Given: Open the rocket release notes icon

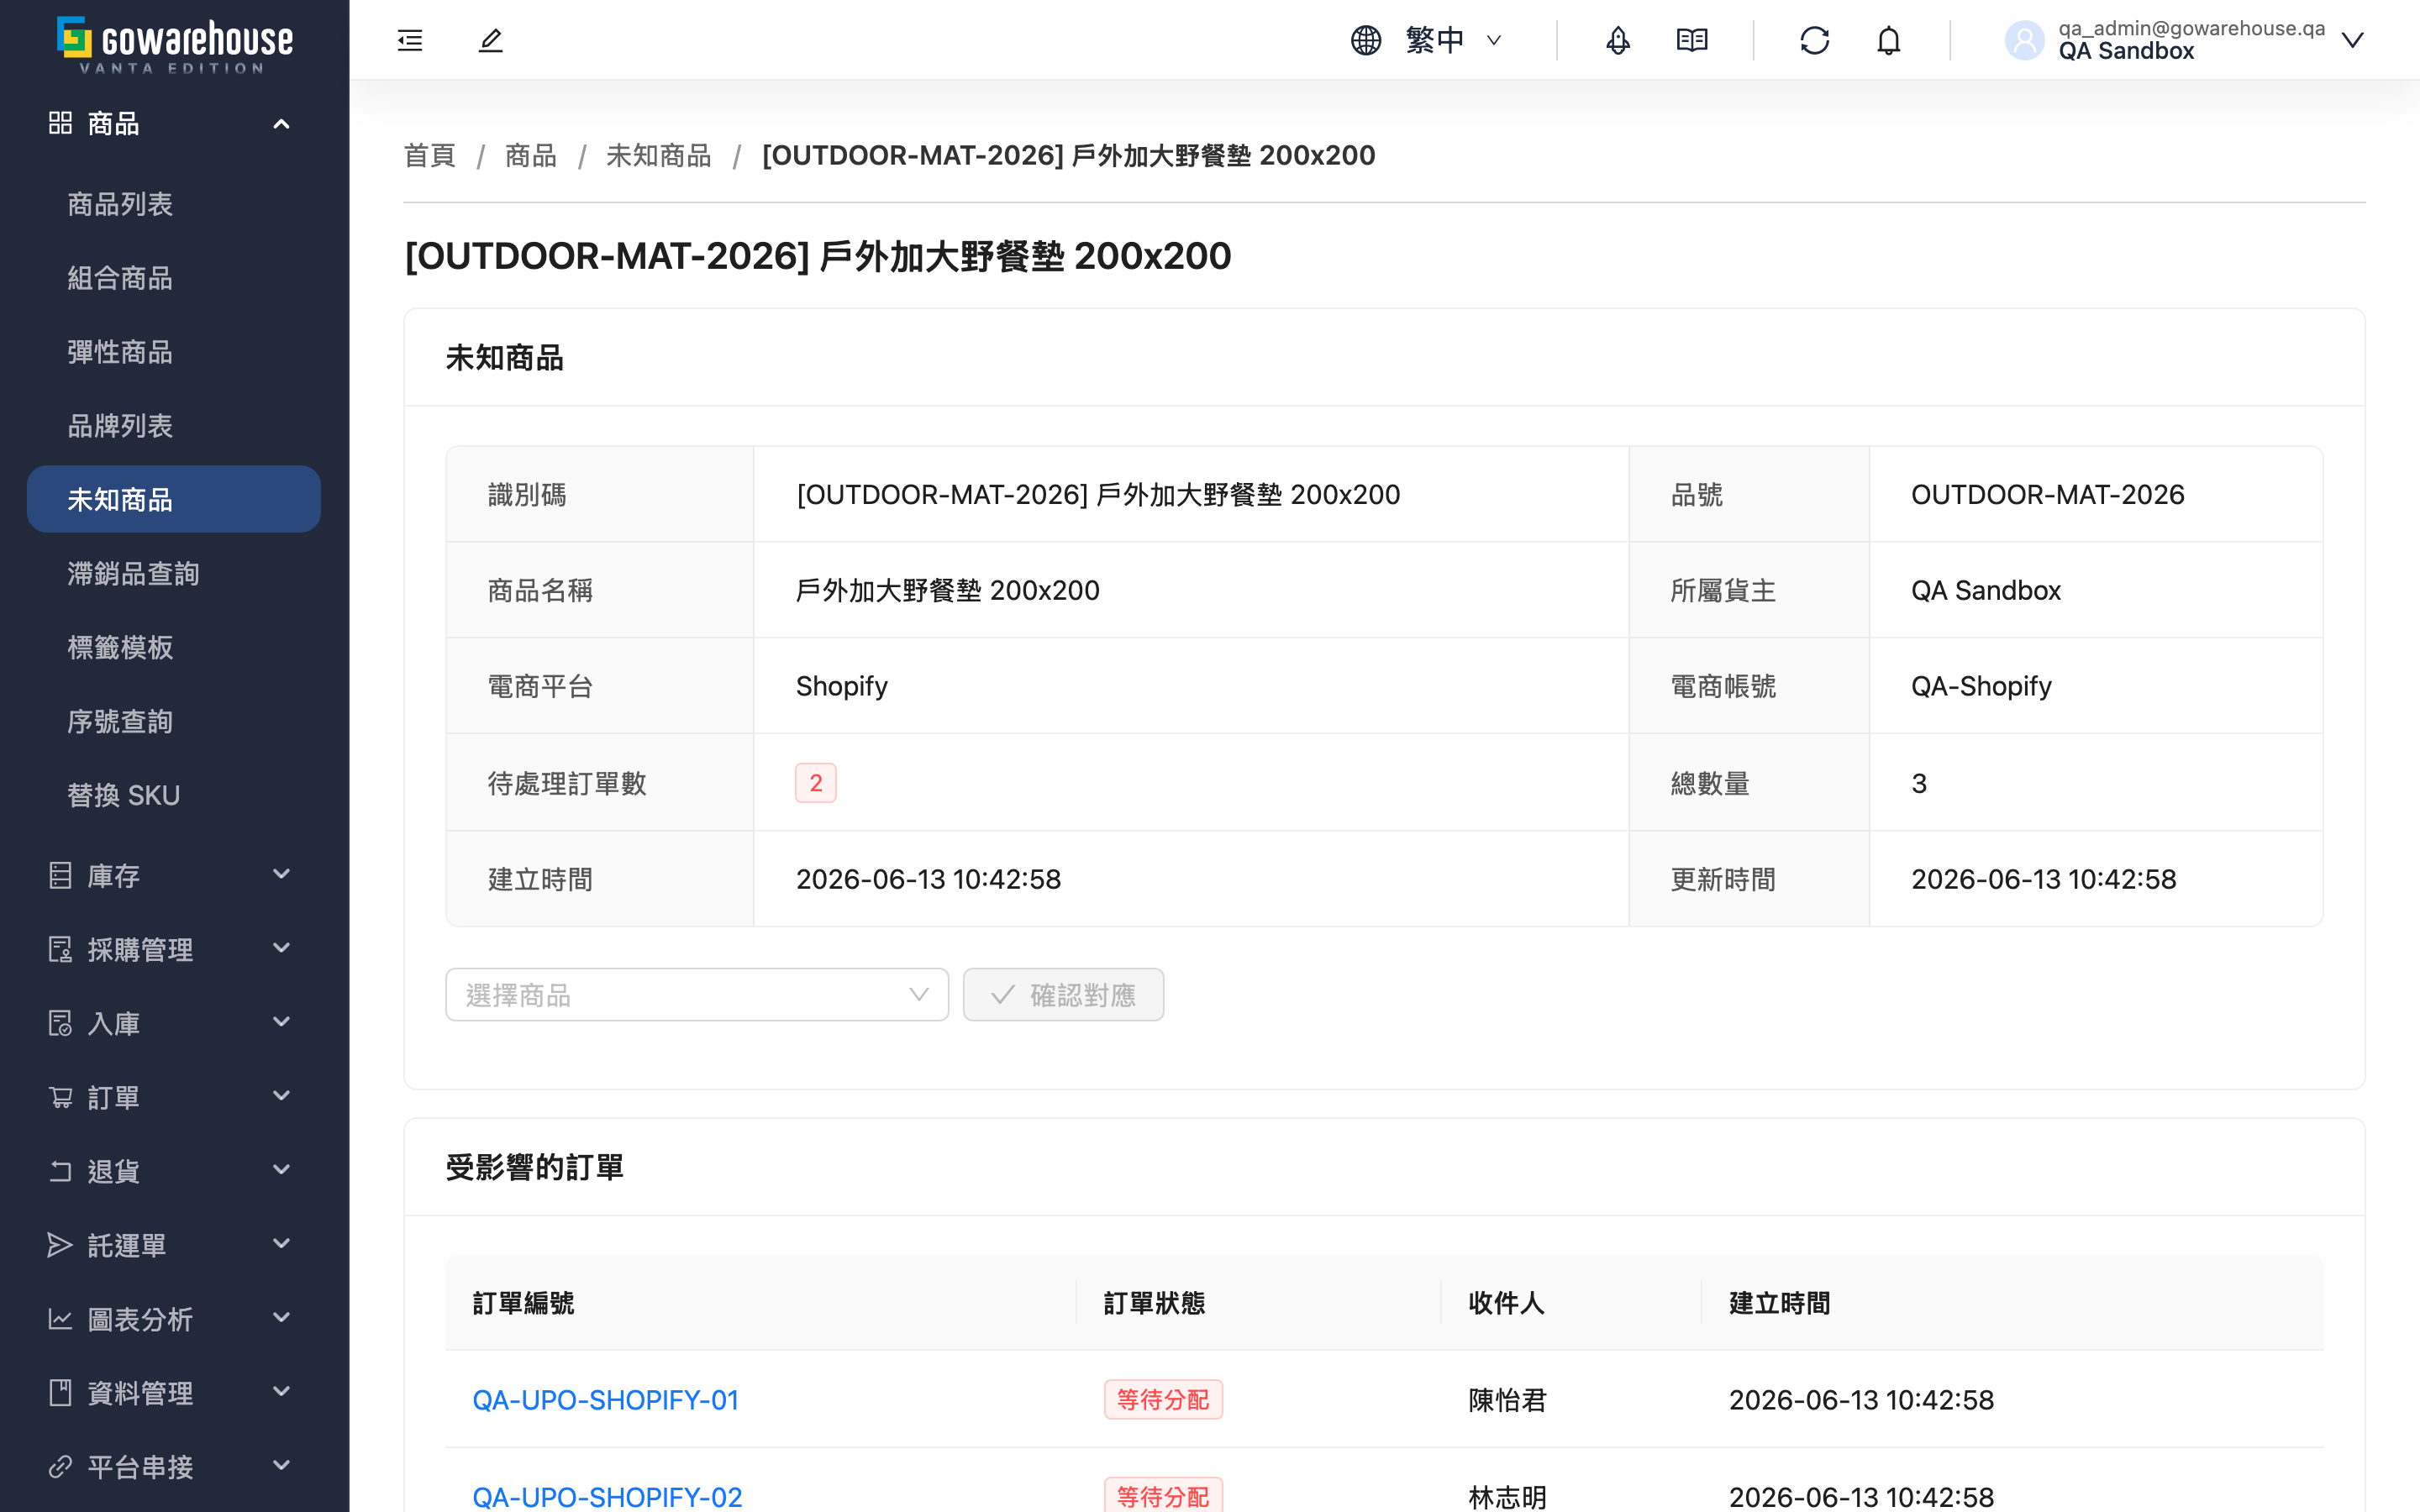Looking at the screenshot, I should (1618, 40).
